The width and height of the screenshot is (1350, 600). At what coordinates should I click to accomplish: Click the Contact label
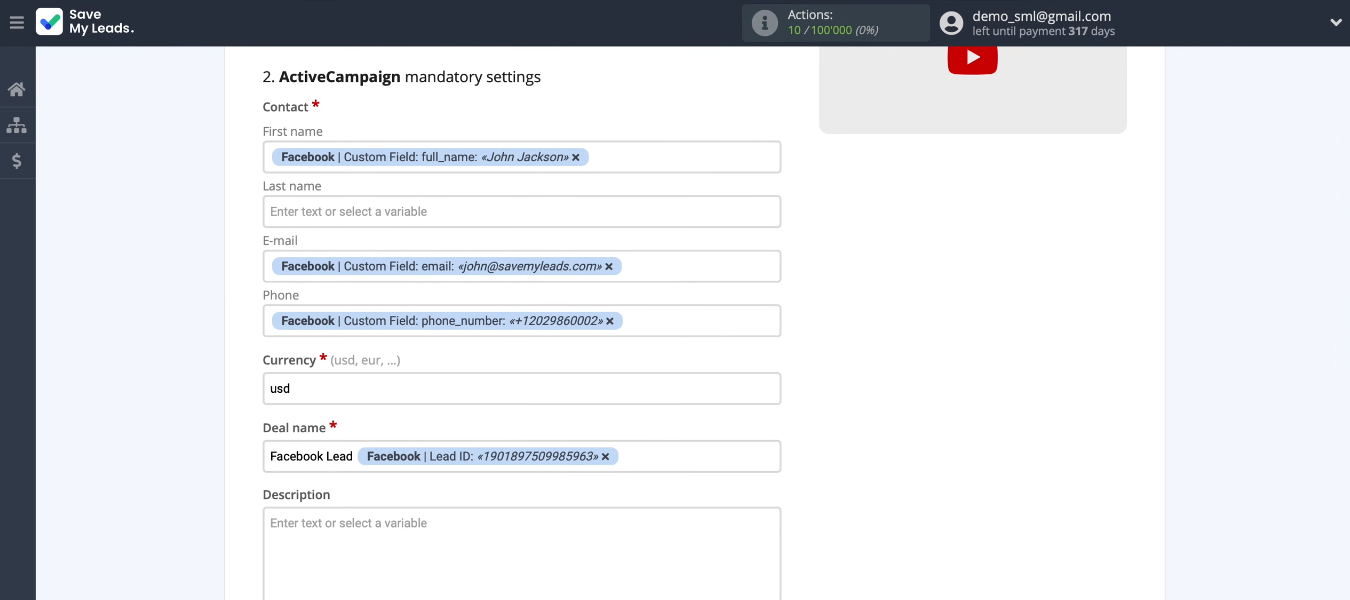click(x=286, y=107)
